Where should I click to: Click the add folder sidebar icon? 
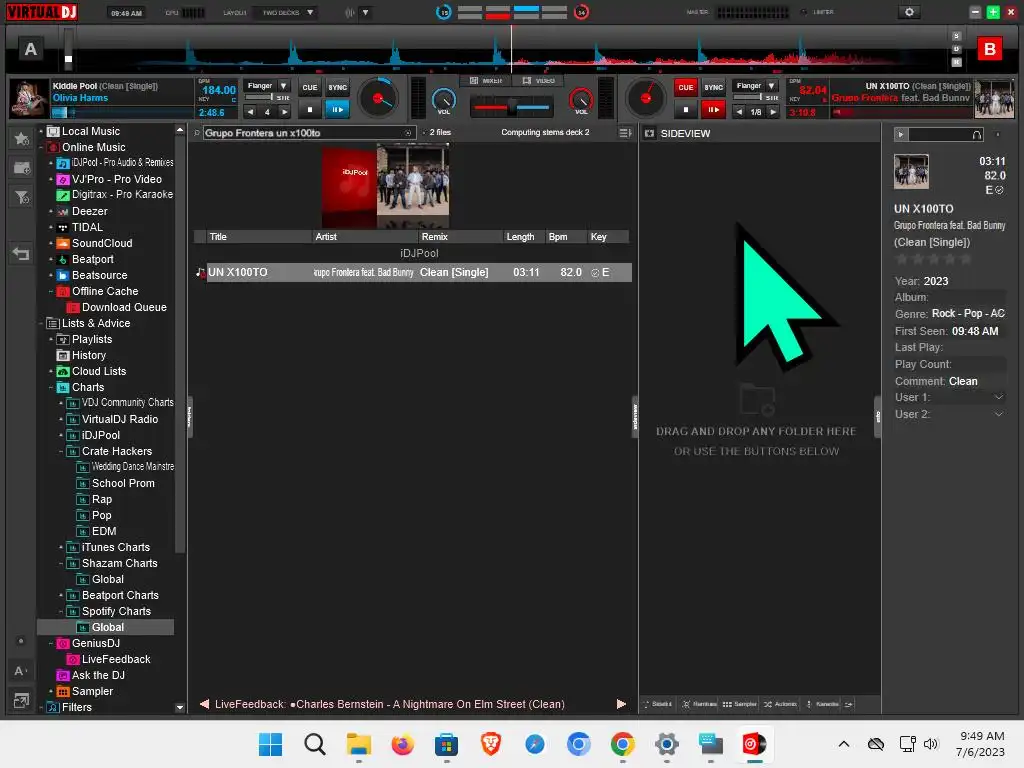21,168
